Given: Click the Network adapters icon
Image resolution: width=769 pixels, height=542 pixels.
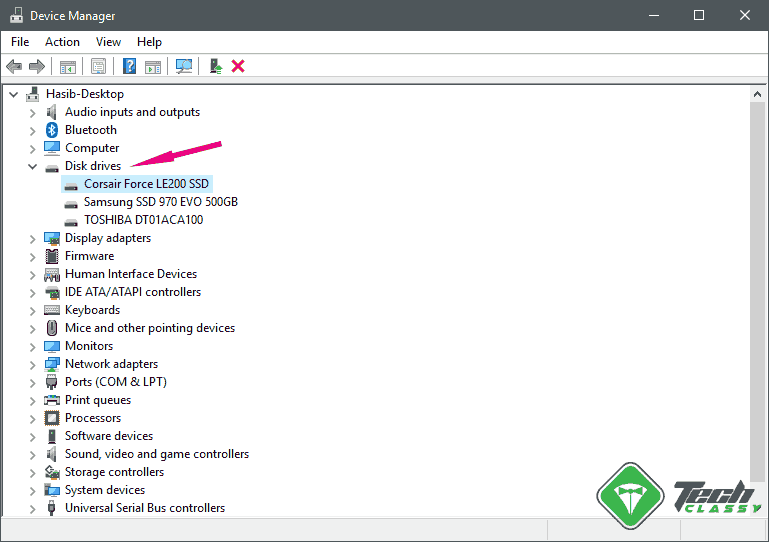Looking at the screenshot, I should tap(51, 364).
